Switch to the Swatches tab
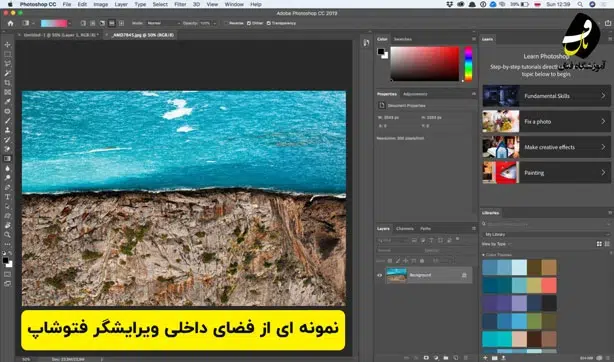This screenshot has height=362, width=614. 403,39
